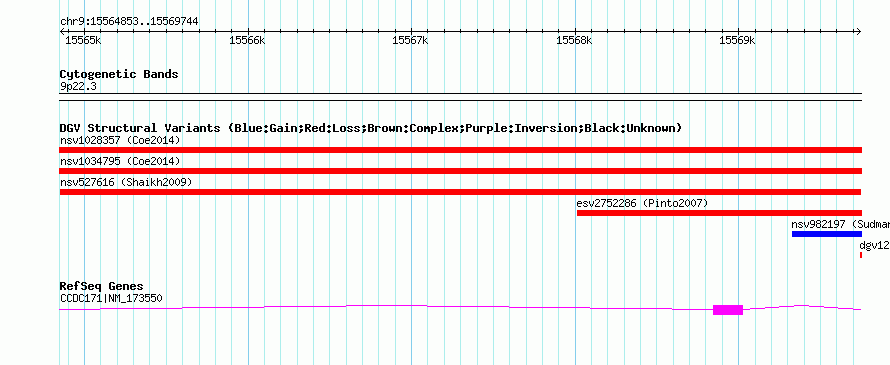Click the esv2752286 (Pinto2007) label

click(642, 203)
